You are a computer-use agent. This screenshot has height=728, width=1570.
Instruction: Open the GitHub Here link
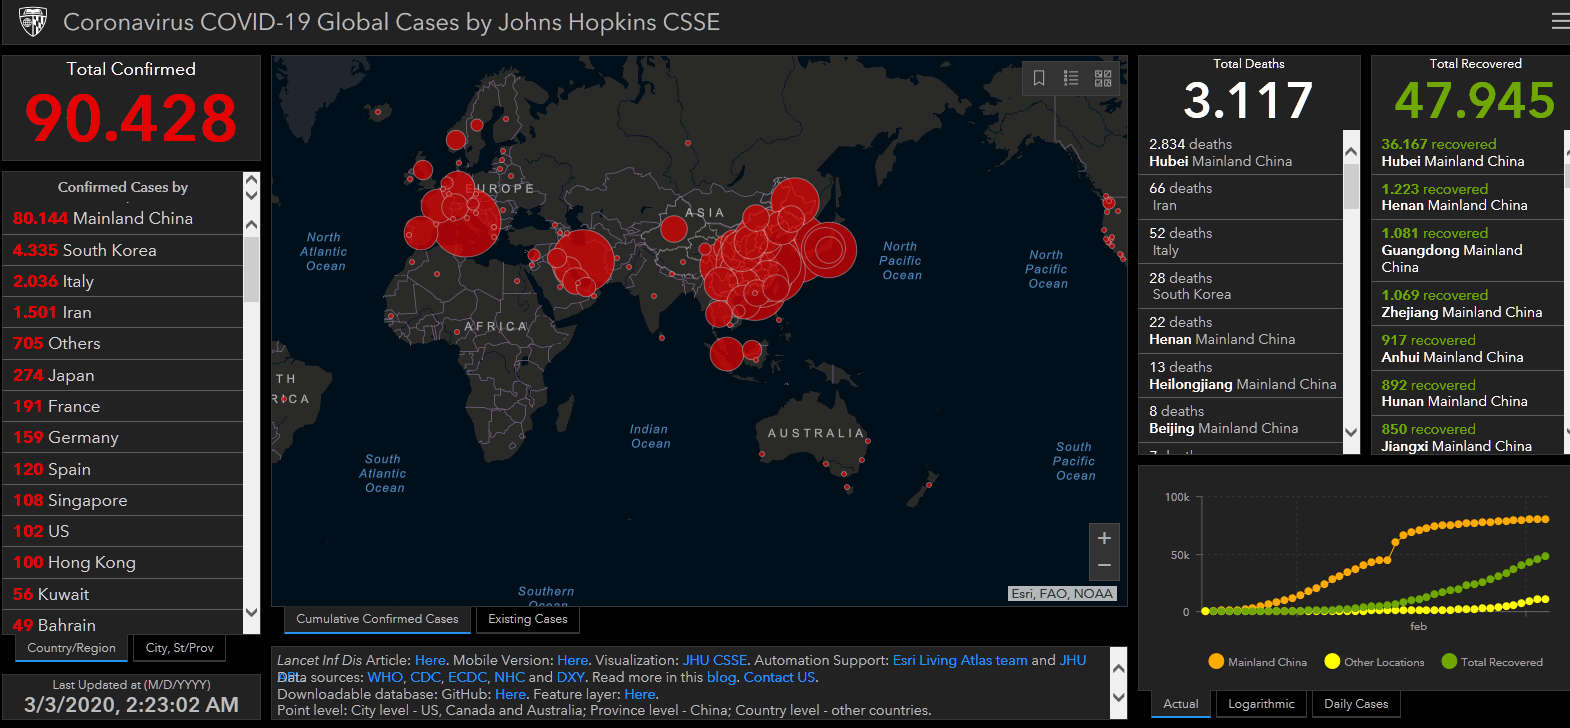pyautogui.click(x=509, y=694)
